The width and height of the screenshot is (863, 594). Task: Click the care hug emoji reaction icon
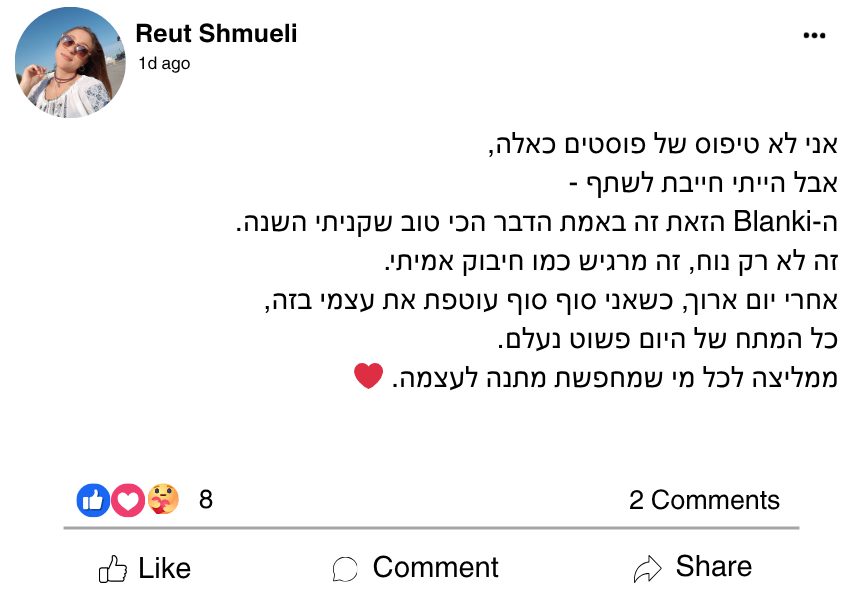pyautogui.click(x=161, y=500)
